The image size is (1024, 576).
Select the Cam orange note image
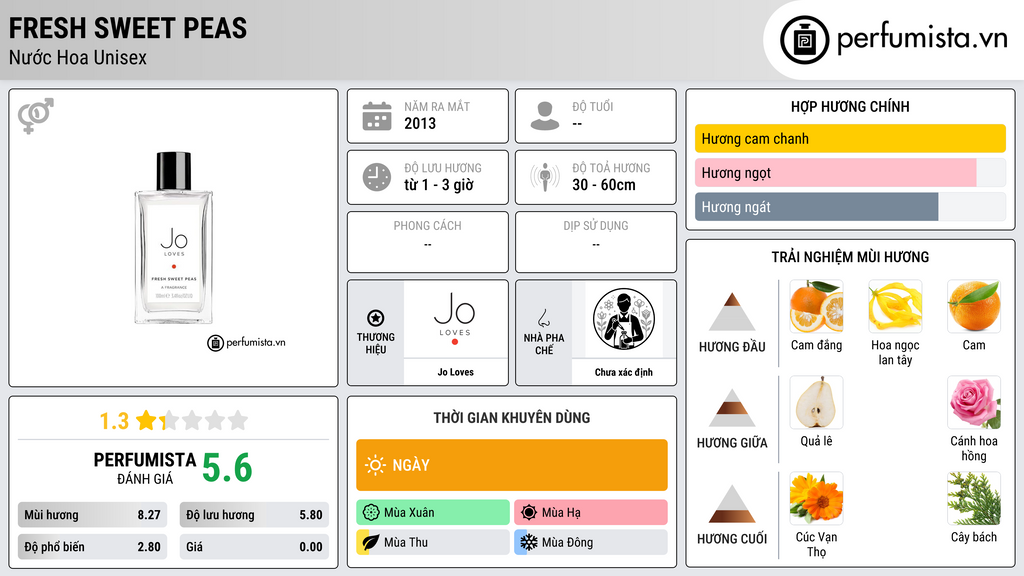click(974, 306)
